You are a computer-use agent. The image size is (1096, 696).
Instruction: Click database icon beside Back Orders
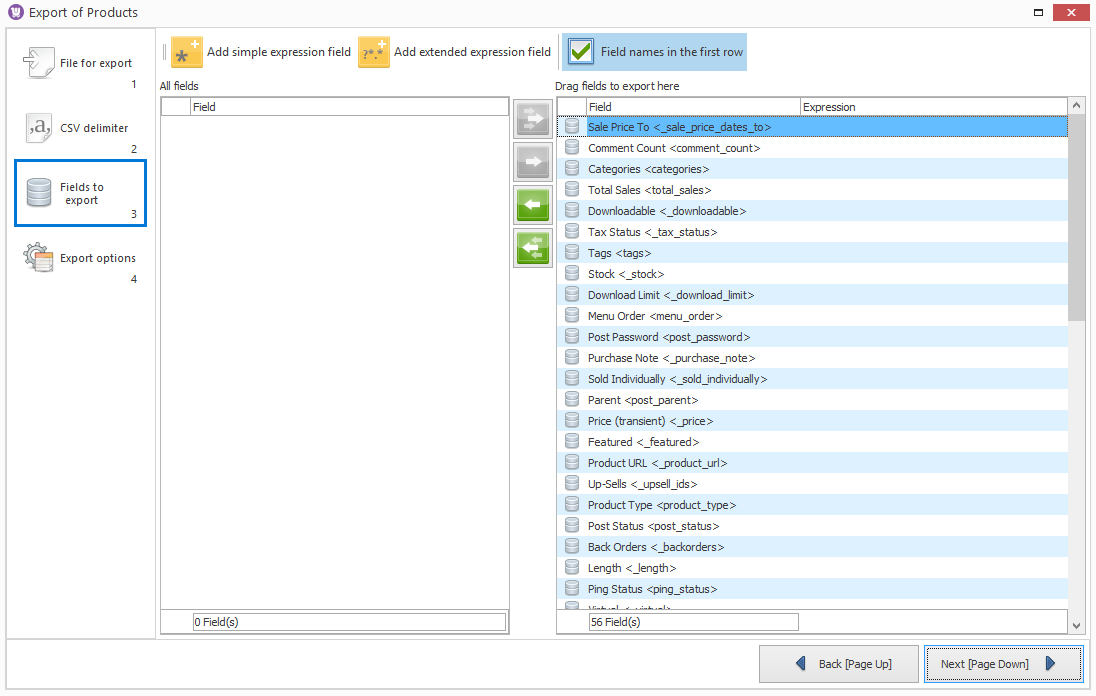[x=572, y=546]
